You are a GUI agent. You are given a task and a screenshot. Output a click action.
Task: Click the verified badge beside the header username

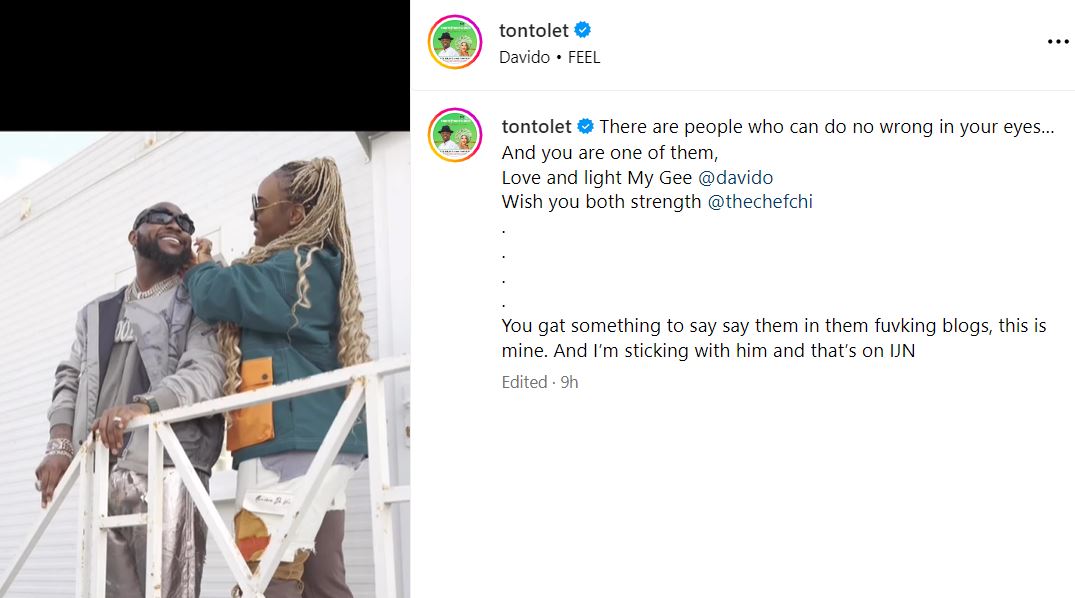point(583,31)
